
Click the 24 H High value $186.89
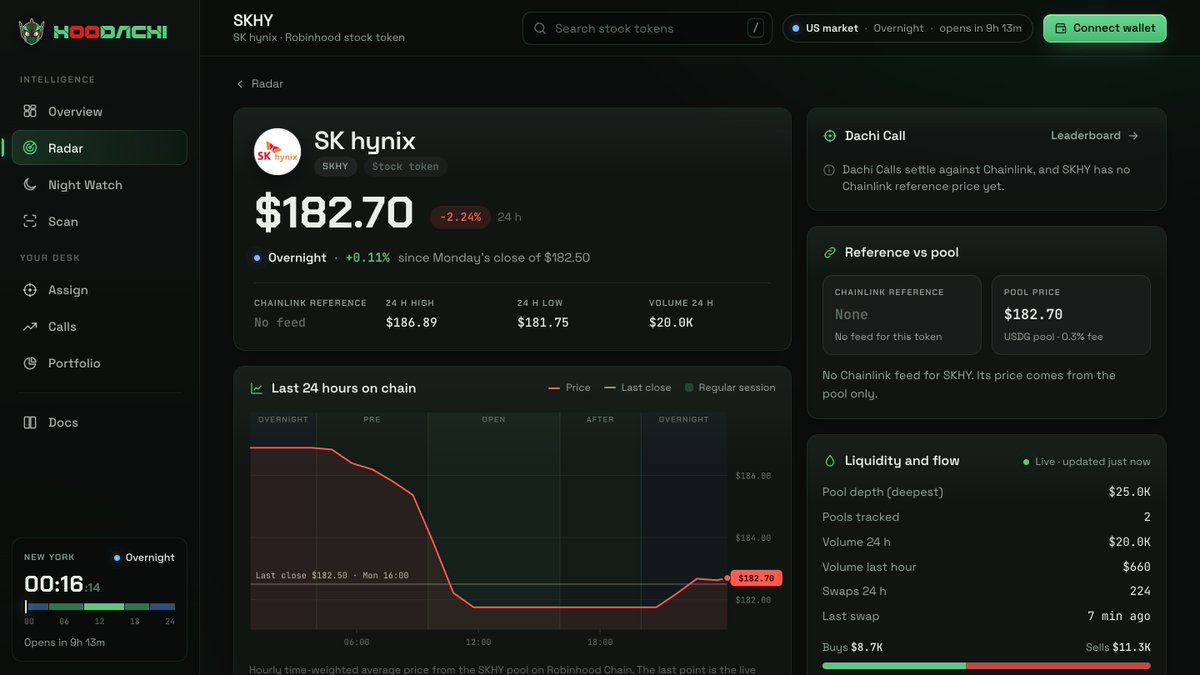tap(411, 323)
